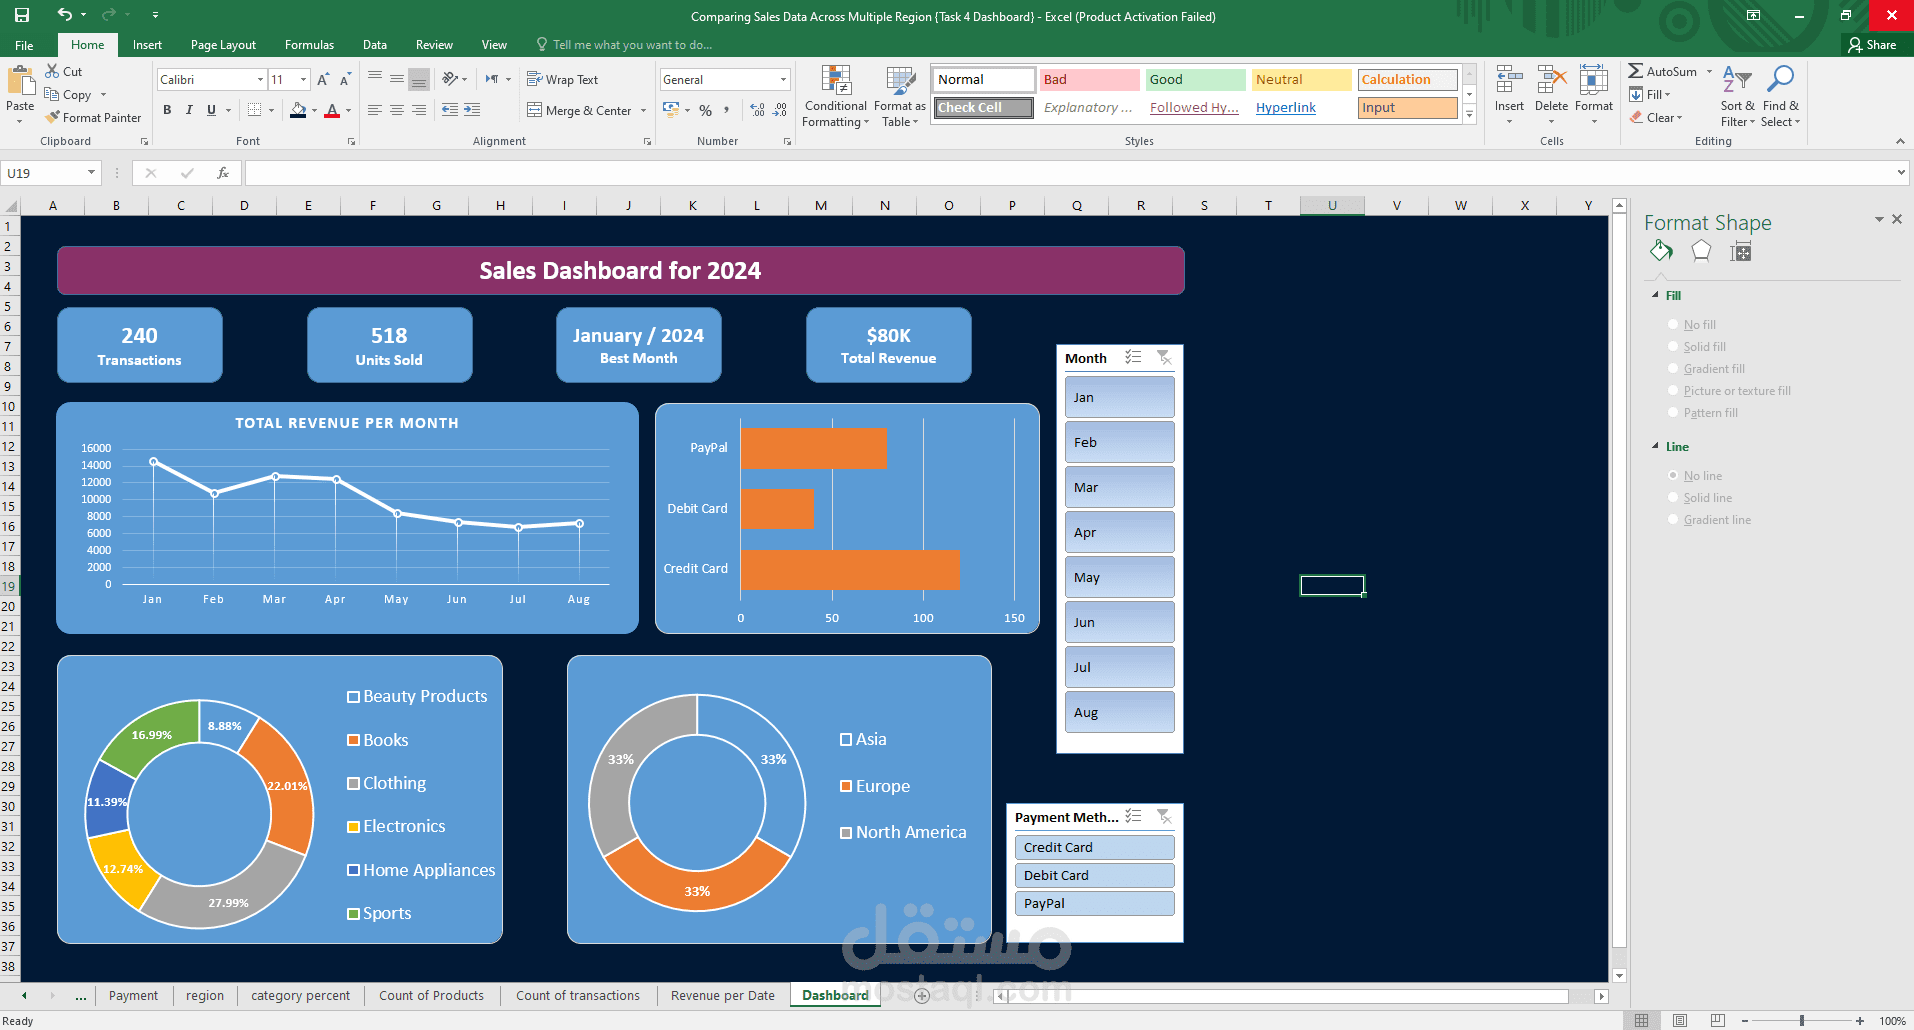Image resolution: width=1914 pixels, height=1030 pixels.
Task: Apply Underline formatting
Action: (x=211, y=110)
